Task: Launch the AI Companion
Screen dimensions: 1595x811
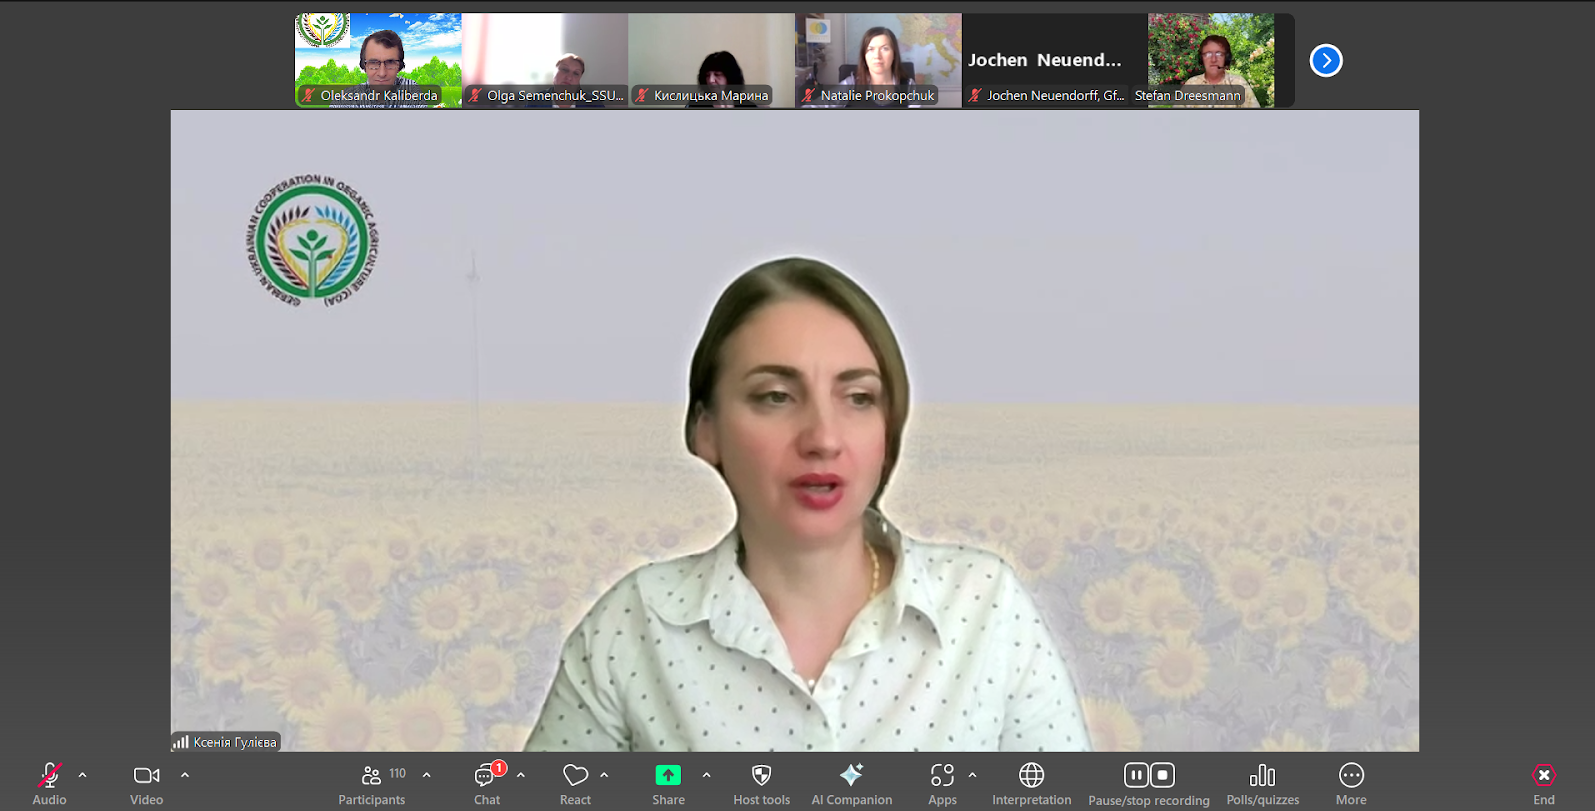Action: [x=851, y=776]
